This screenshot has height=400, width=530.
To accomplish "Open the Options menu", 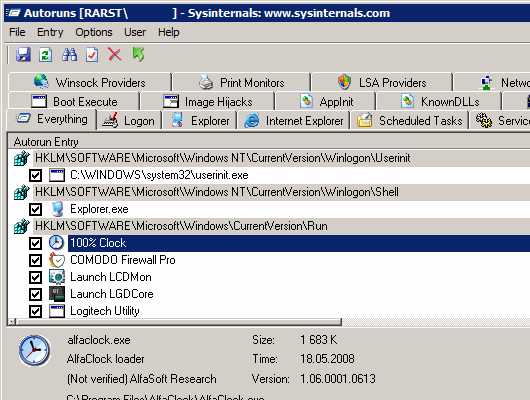I will [94, 32].
